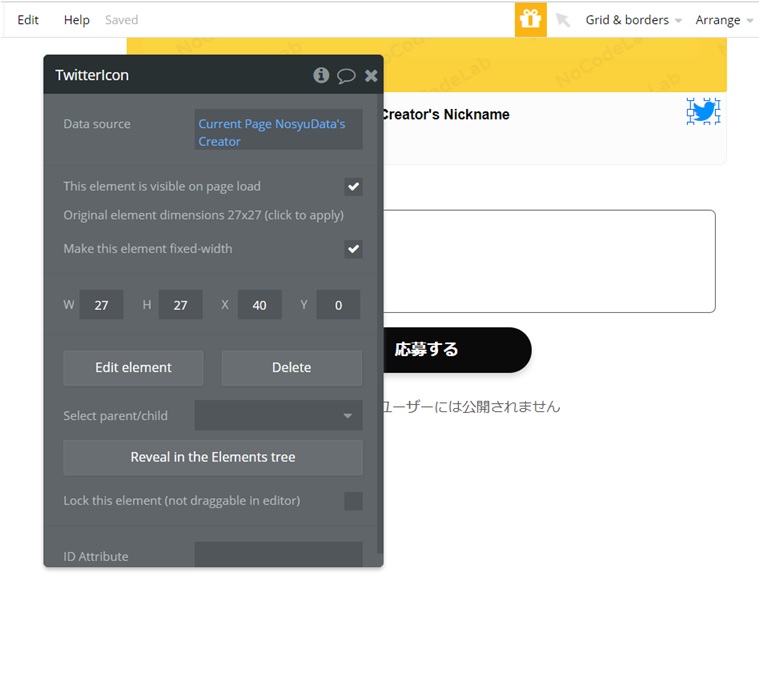Click the property panel vertical scrollbar
This screenshot has height=673, width=759.
tap(380, 324)
